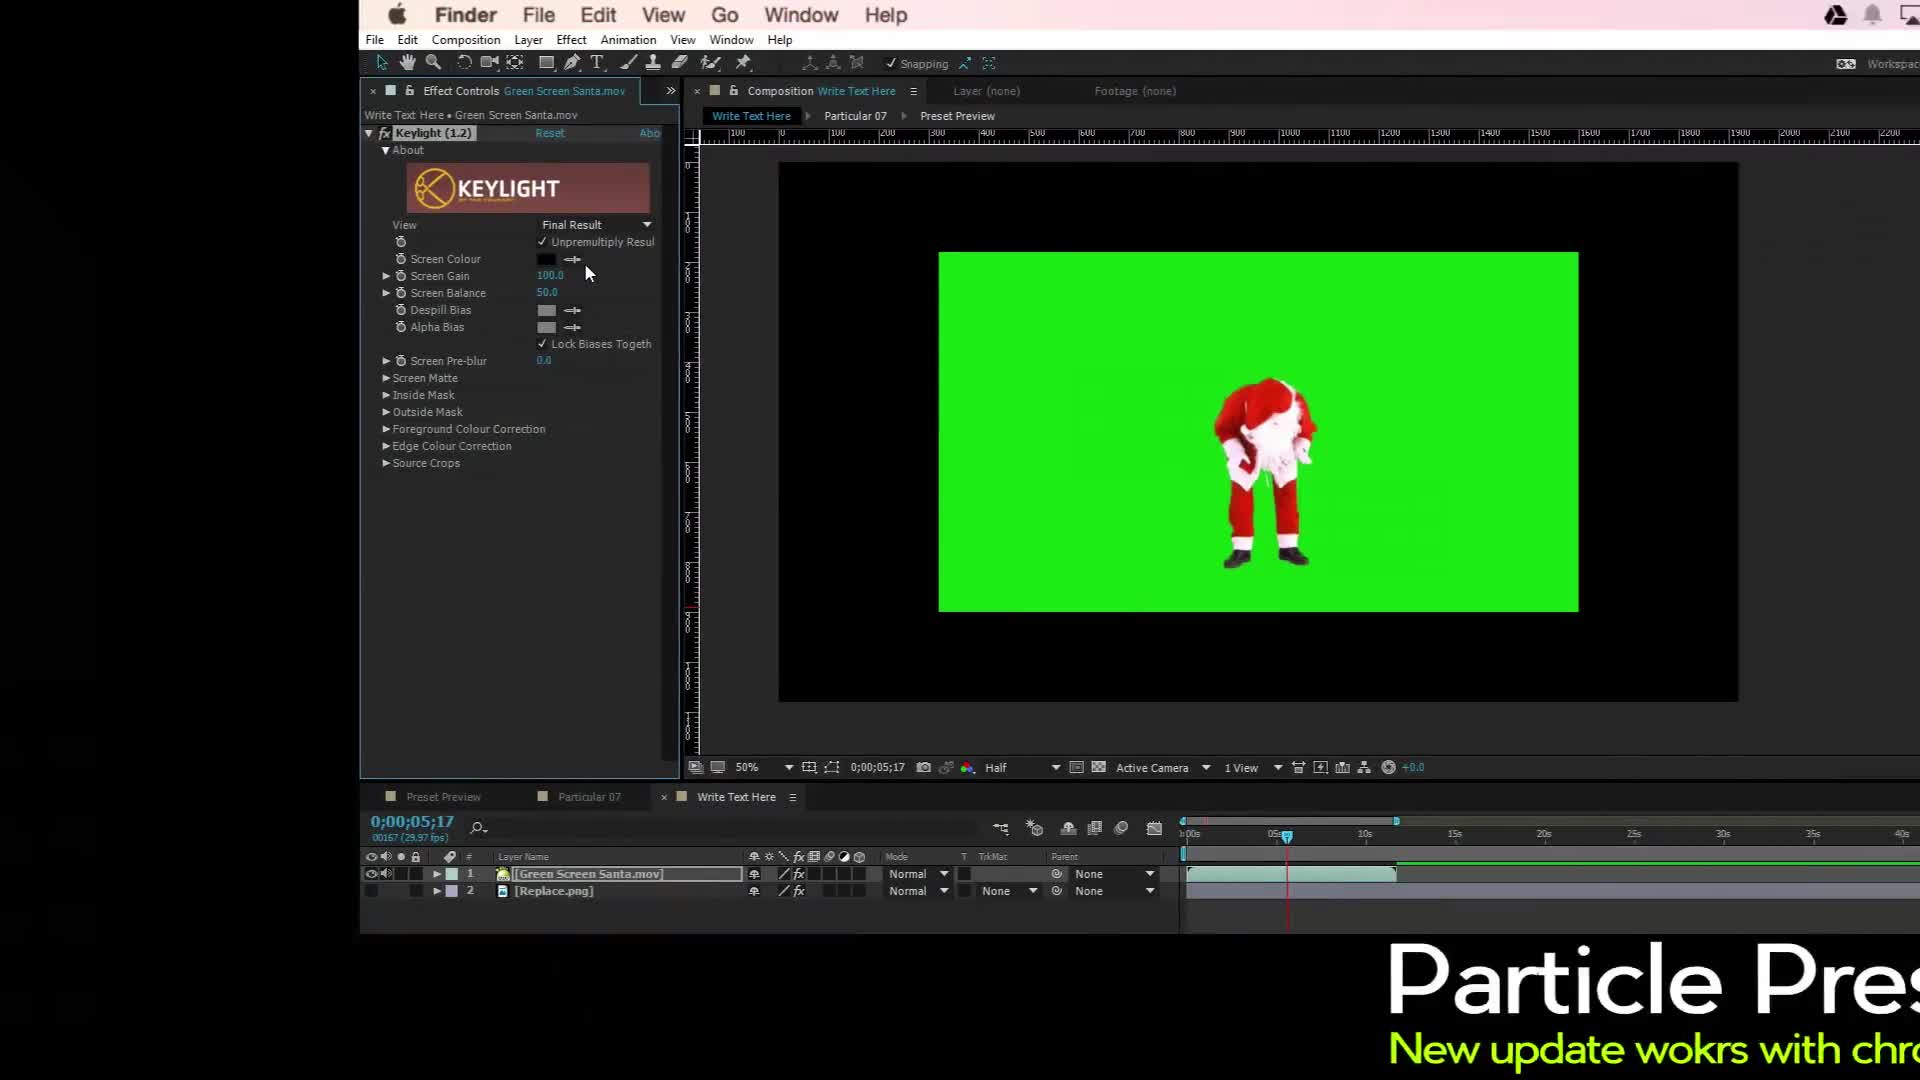1920x1080 pixels.
Task: Select the Puppet Pin tool
Action: tap(743, 63)
